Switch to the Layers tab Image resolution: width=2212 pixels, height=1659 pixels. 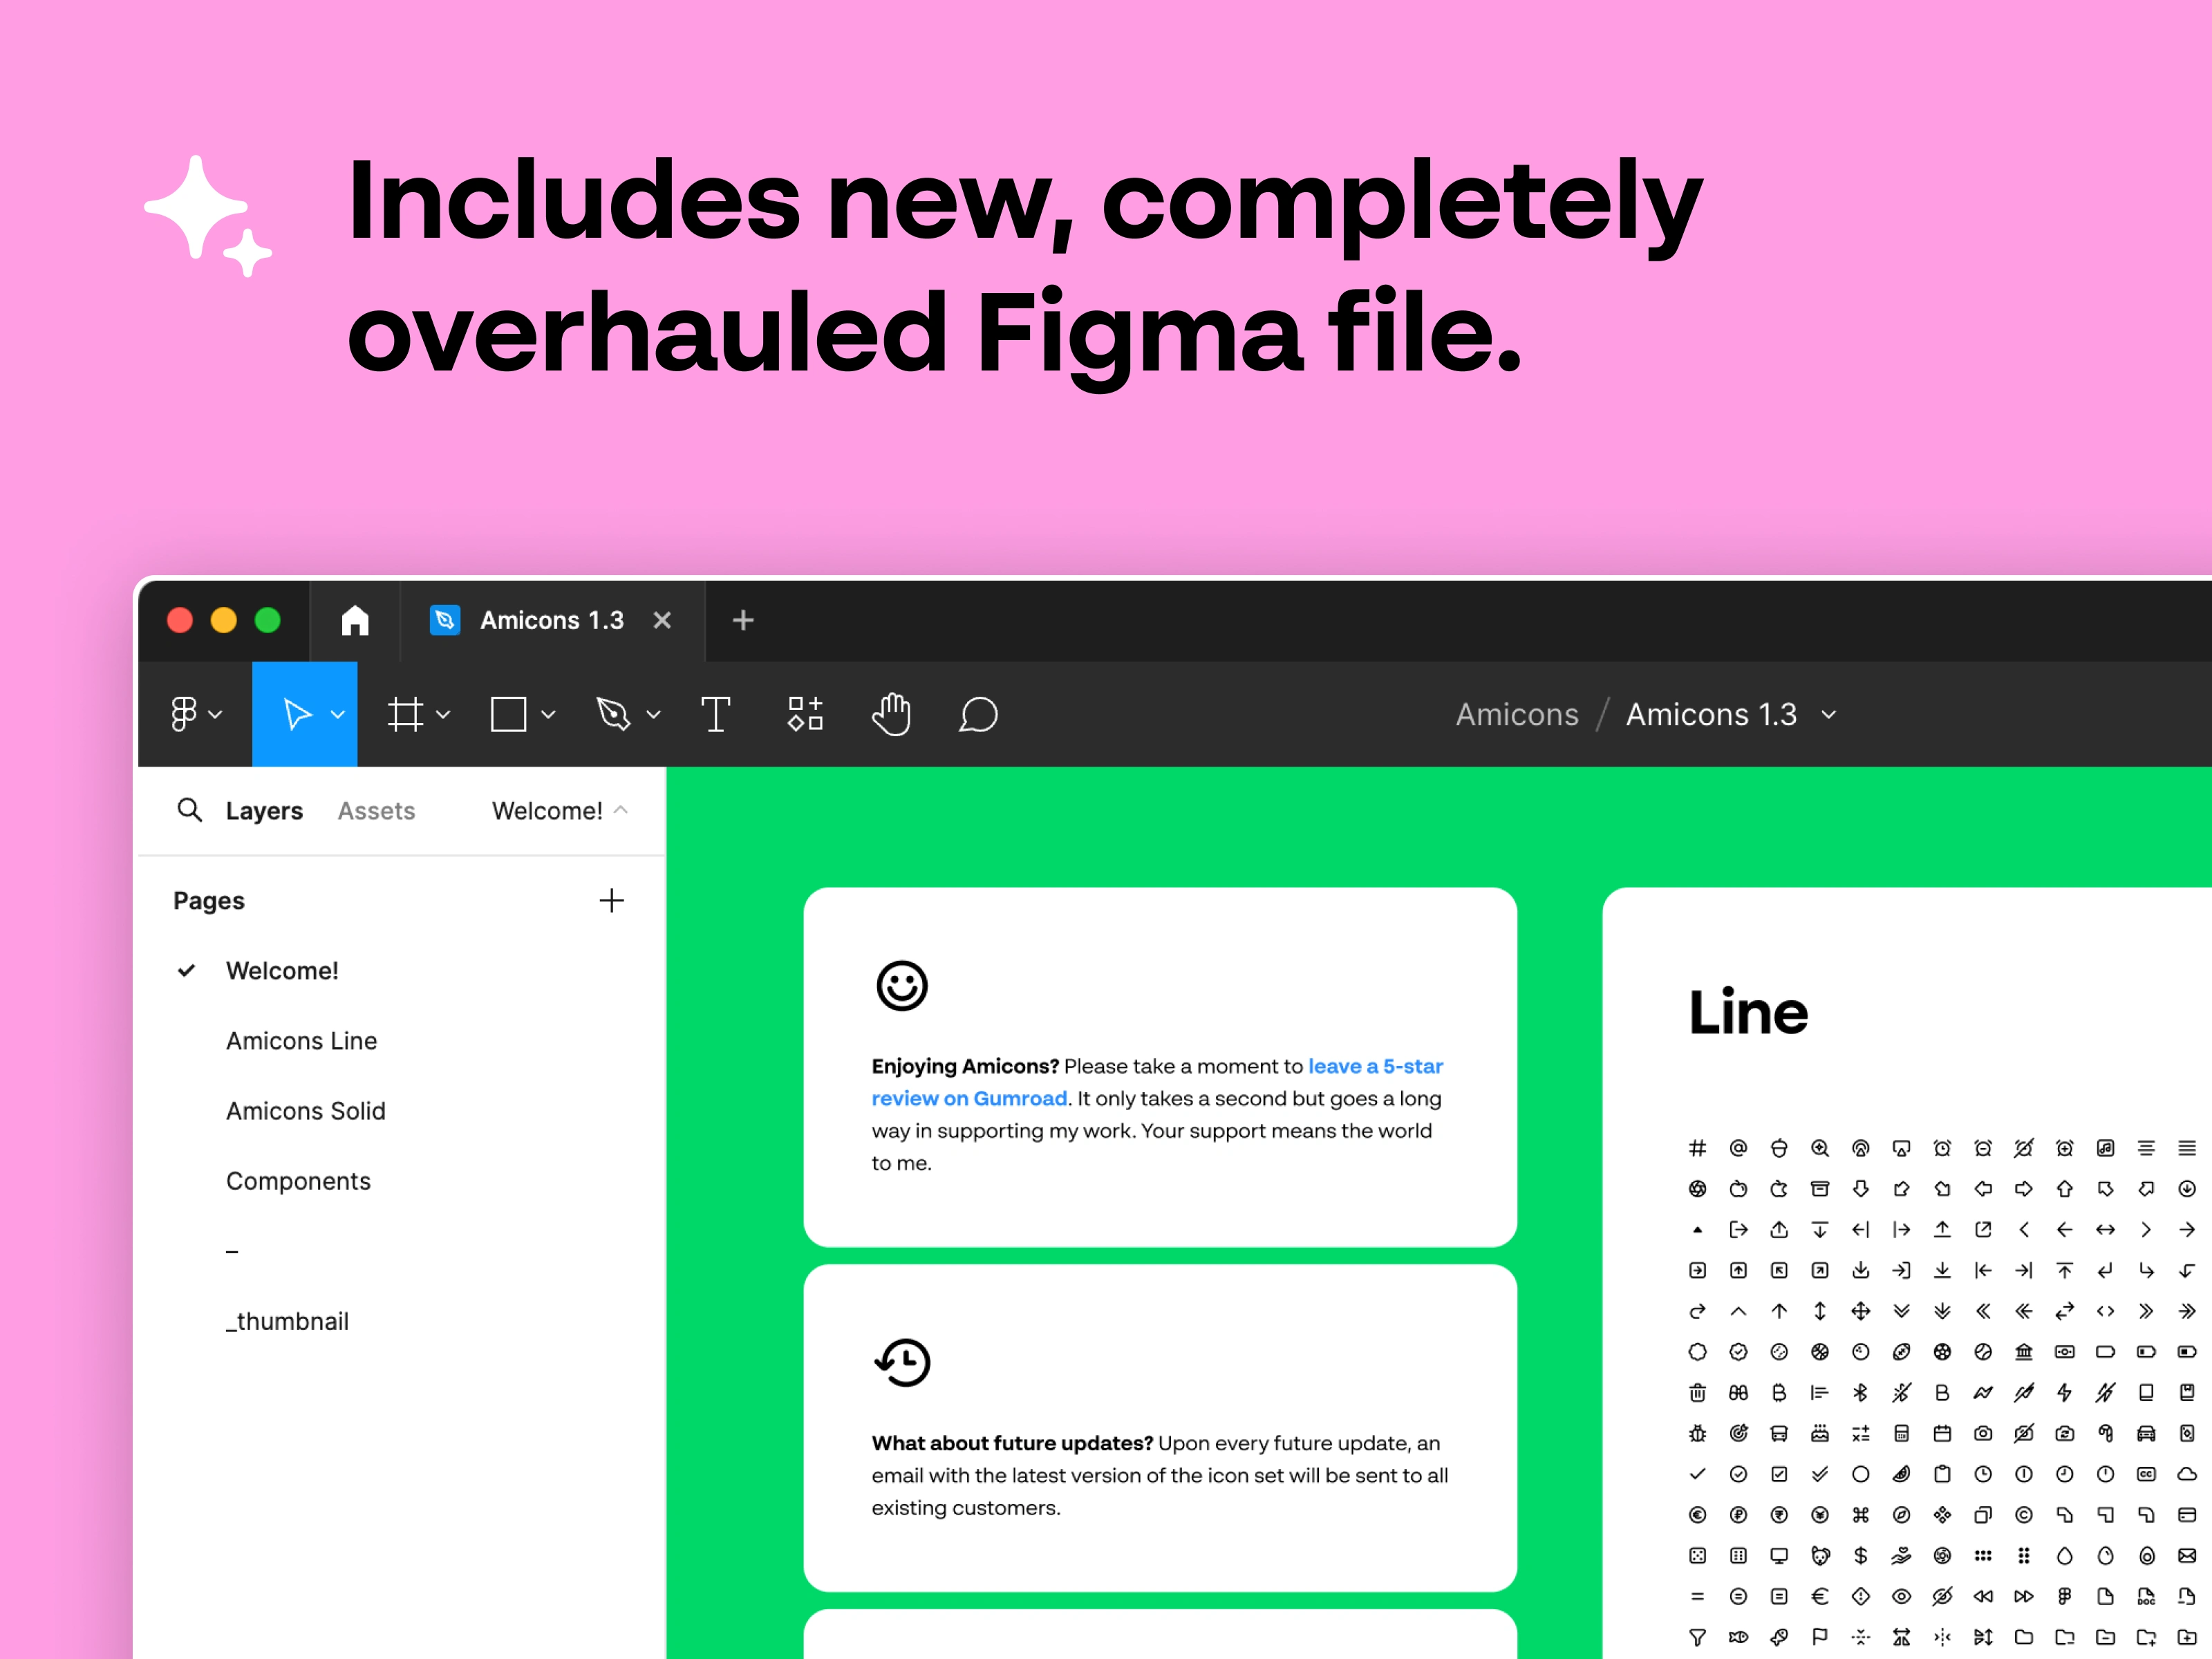[x=264, y=811]
